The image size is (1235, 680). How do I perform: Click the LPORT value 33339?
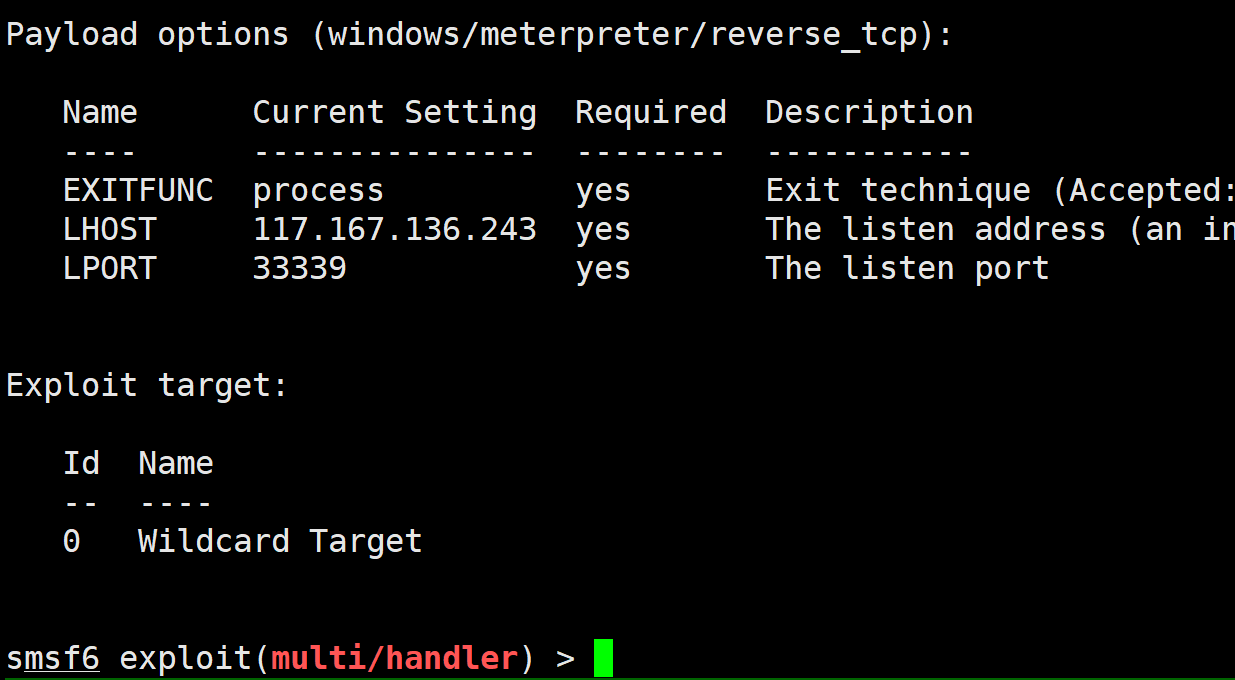tap(299, 268)
